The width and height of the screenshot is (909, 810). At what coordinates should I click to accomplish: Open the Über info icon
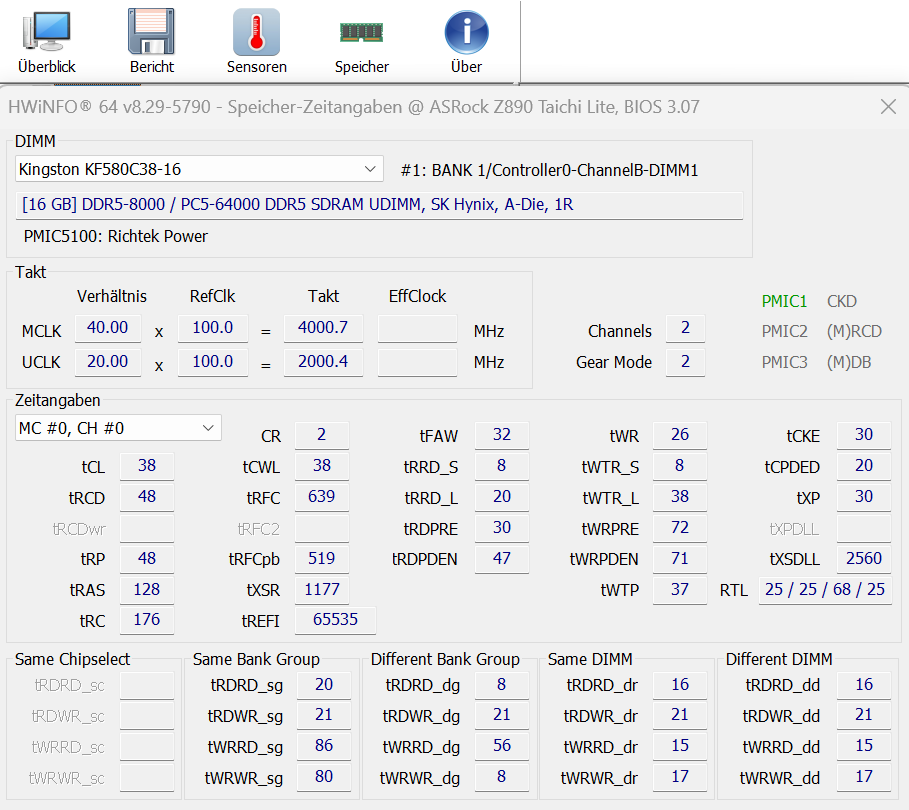click(466, 42)
